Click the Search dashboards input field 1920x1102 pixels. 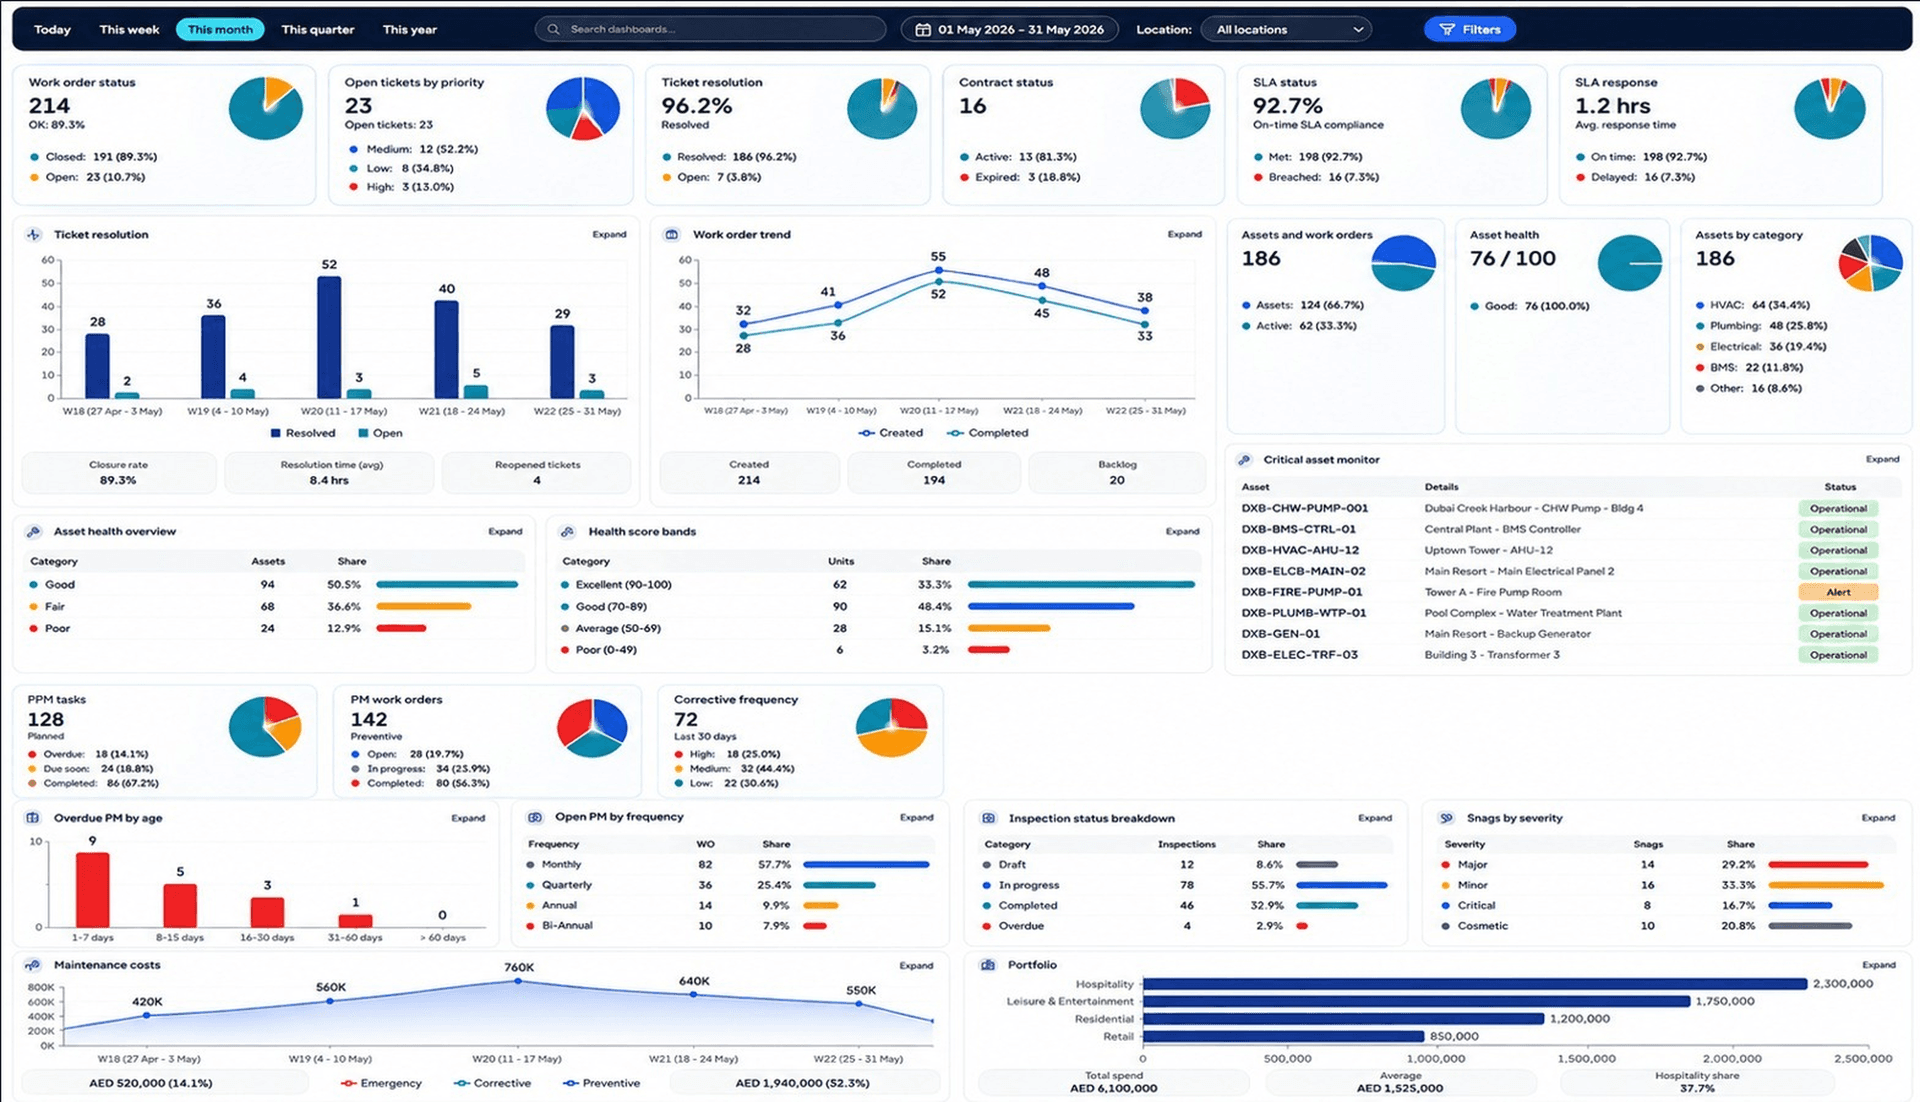pos(711,30)
